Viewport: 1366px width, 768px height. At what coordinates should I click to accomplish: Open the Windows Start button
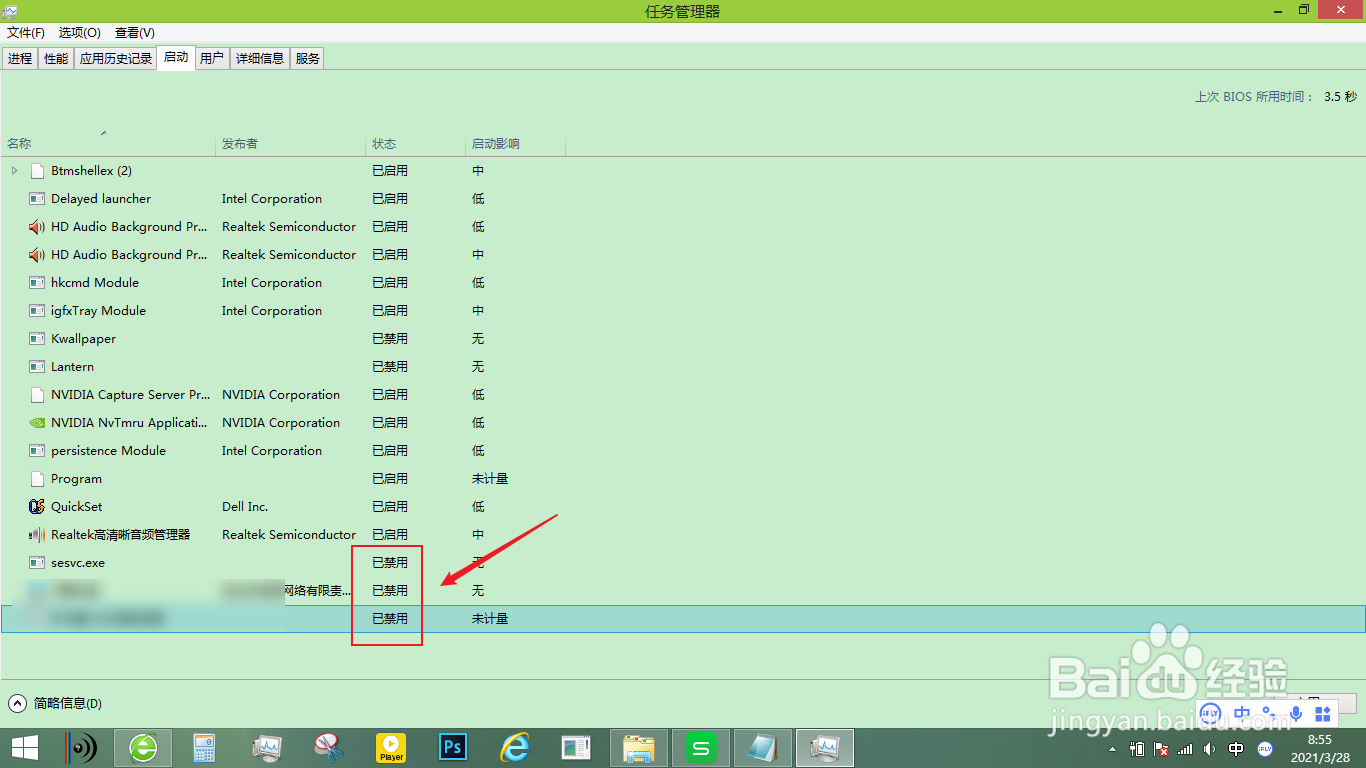tap(25, 748)
